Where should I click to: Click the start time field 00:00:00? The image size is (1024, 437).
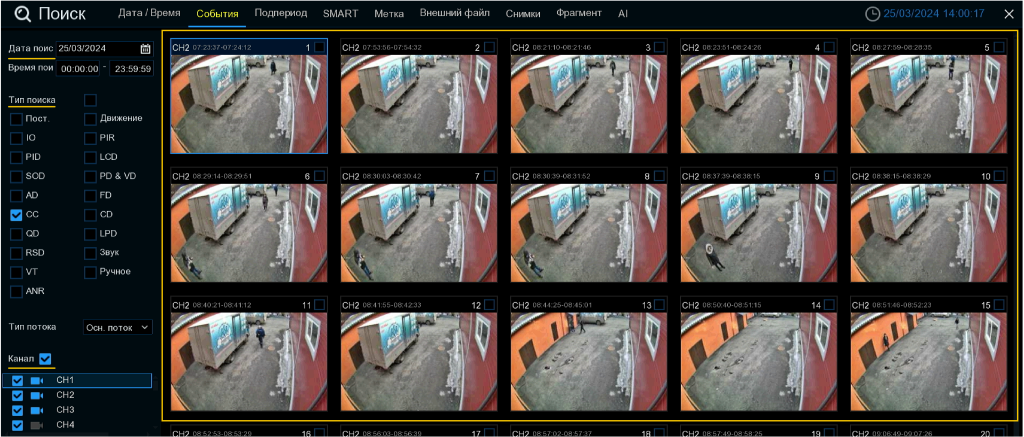[x=78, y=69]
